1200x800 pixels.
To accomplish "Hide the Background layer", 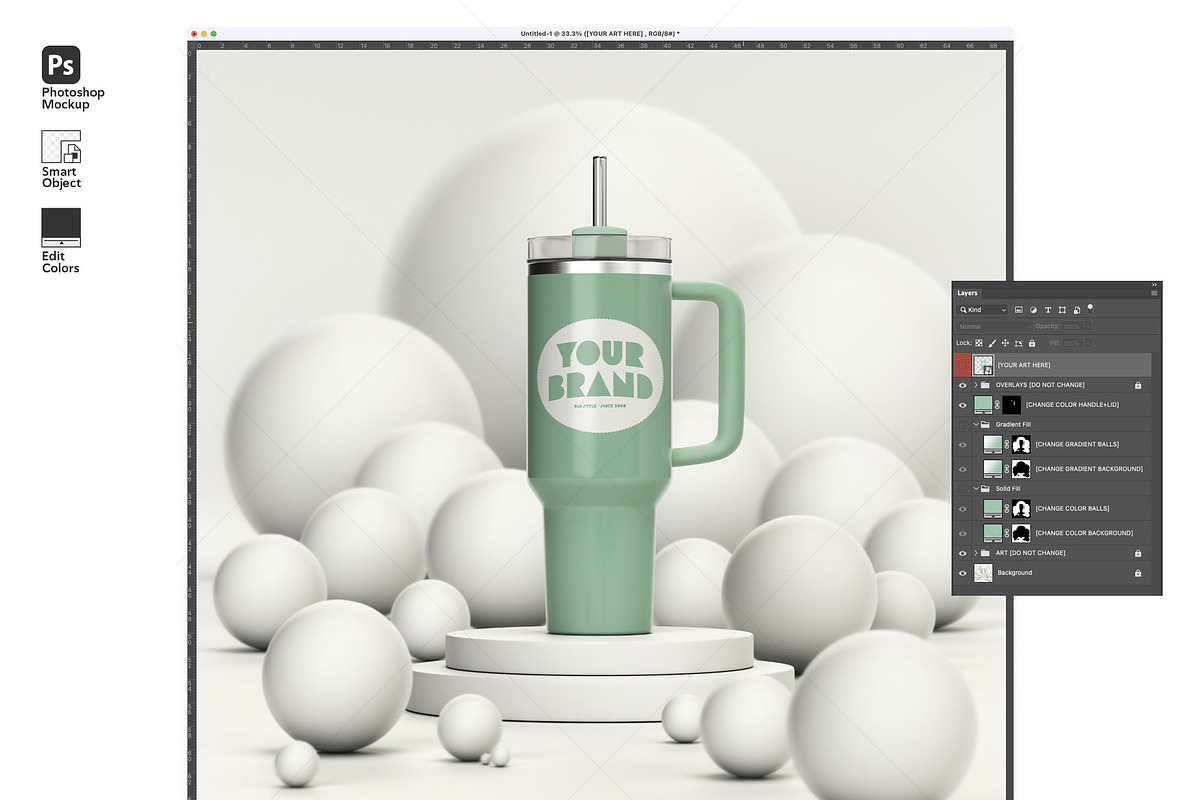I will coord(963,573).
